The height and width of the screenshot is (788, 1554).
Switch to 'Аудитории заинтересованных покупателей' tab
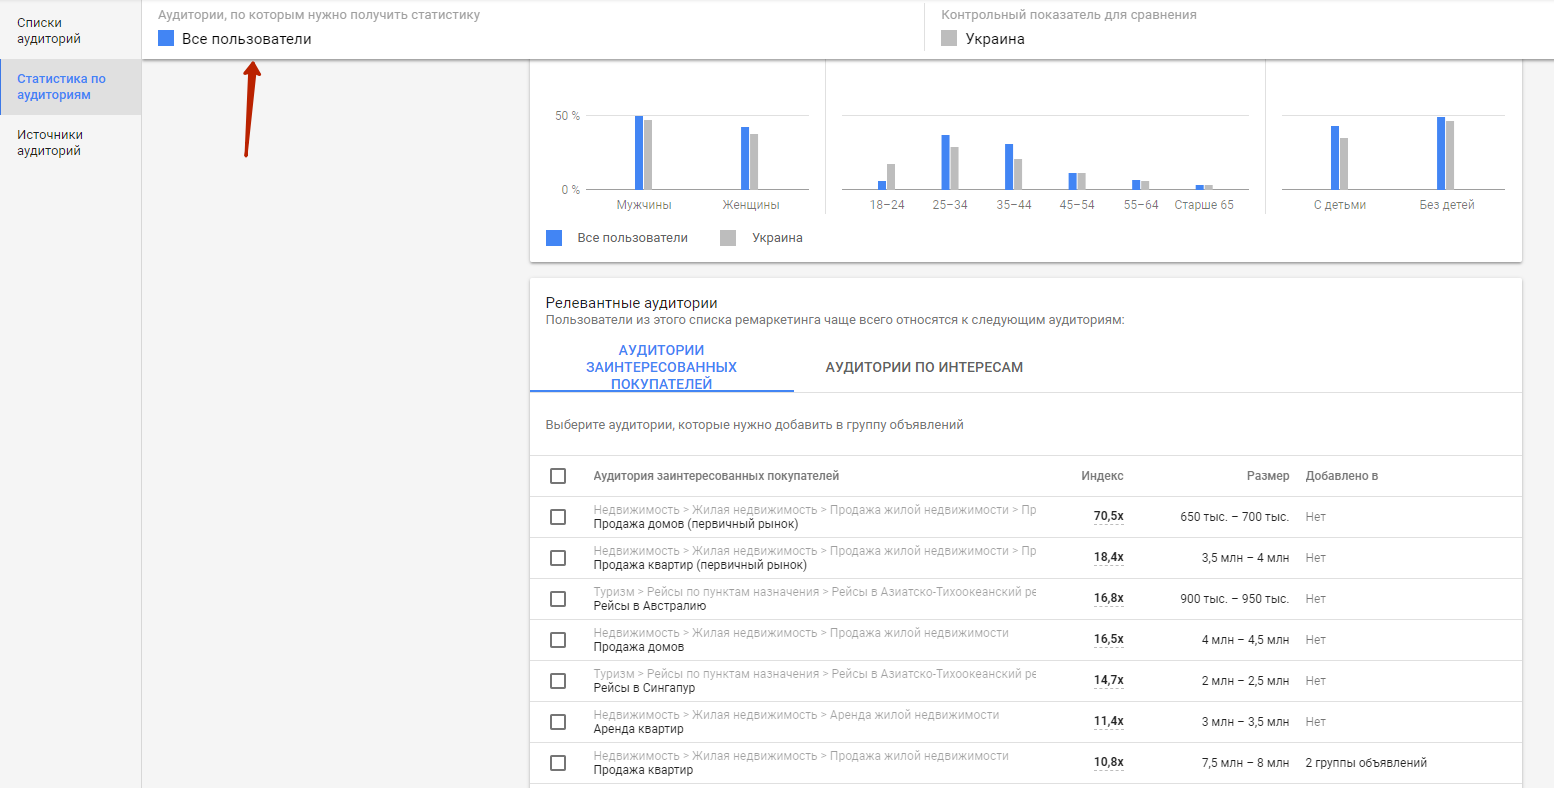[x=661, y=367]
